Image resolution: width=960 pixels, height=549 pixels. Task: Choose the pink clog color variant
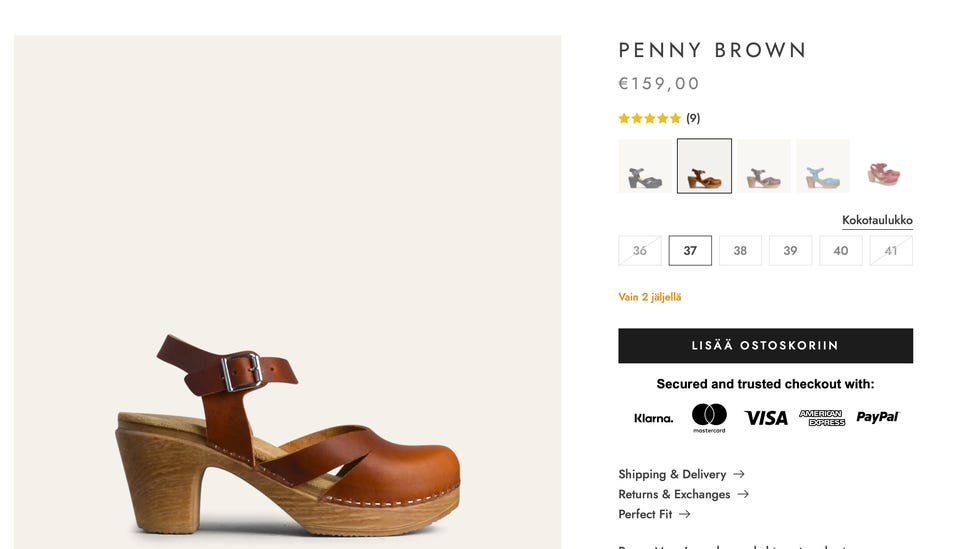pos(883,166)
